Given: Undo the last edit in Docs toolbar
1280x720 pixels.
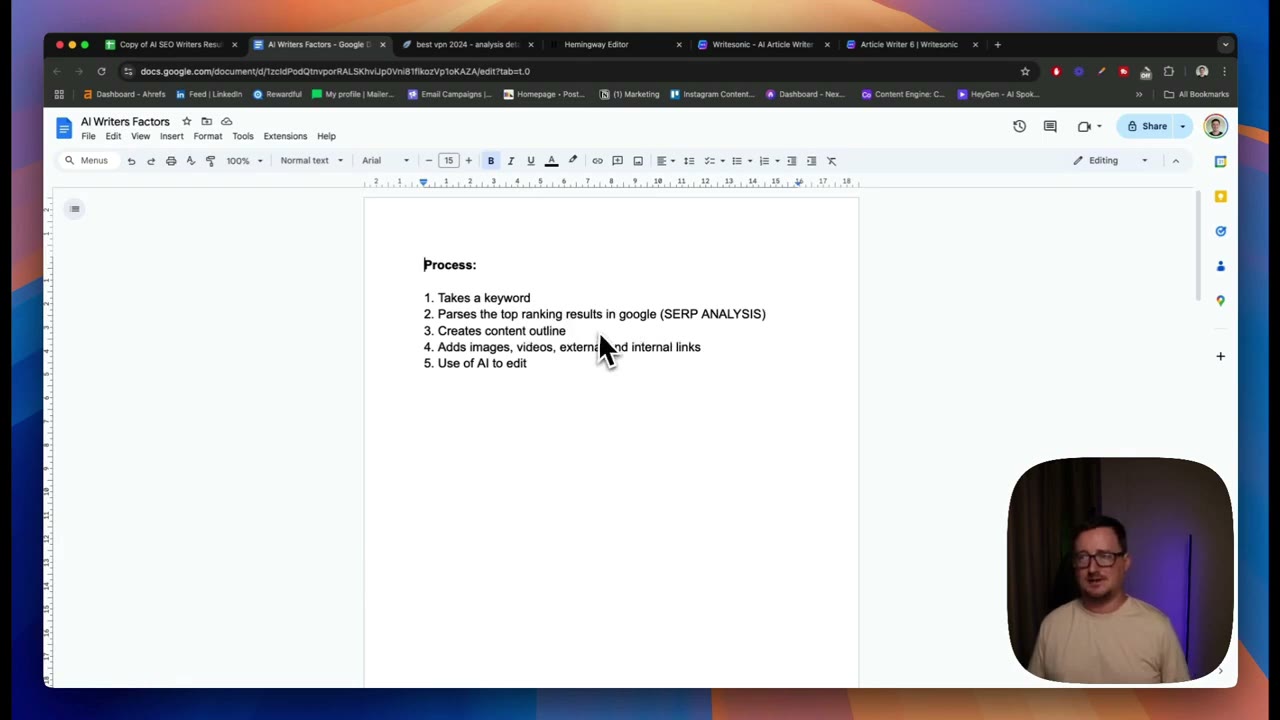Looking at the screenshot, I should (x=131, y=161).
